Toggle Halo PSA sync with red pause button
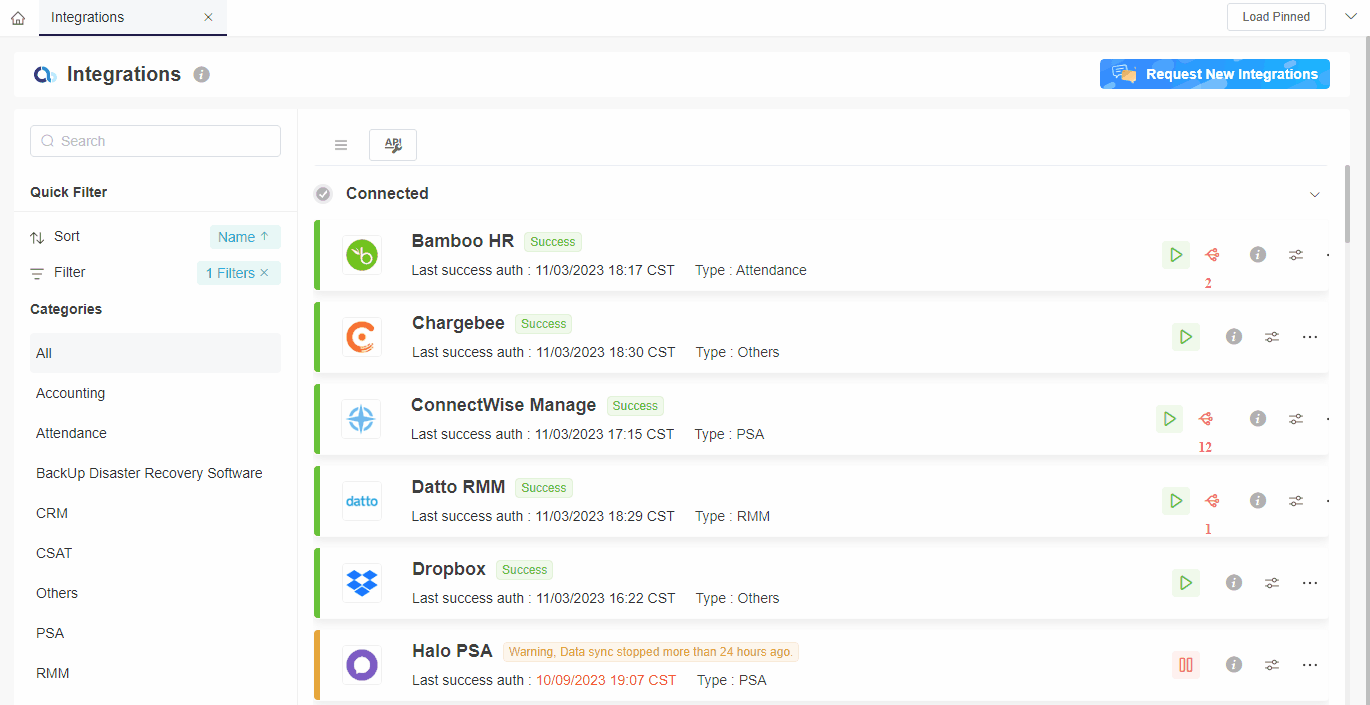The width and height of the screenshot is (1370, 705). tap(1186, 665)
